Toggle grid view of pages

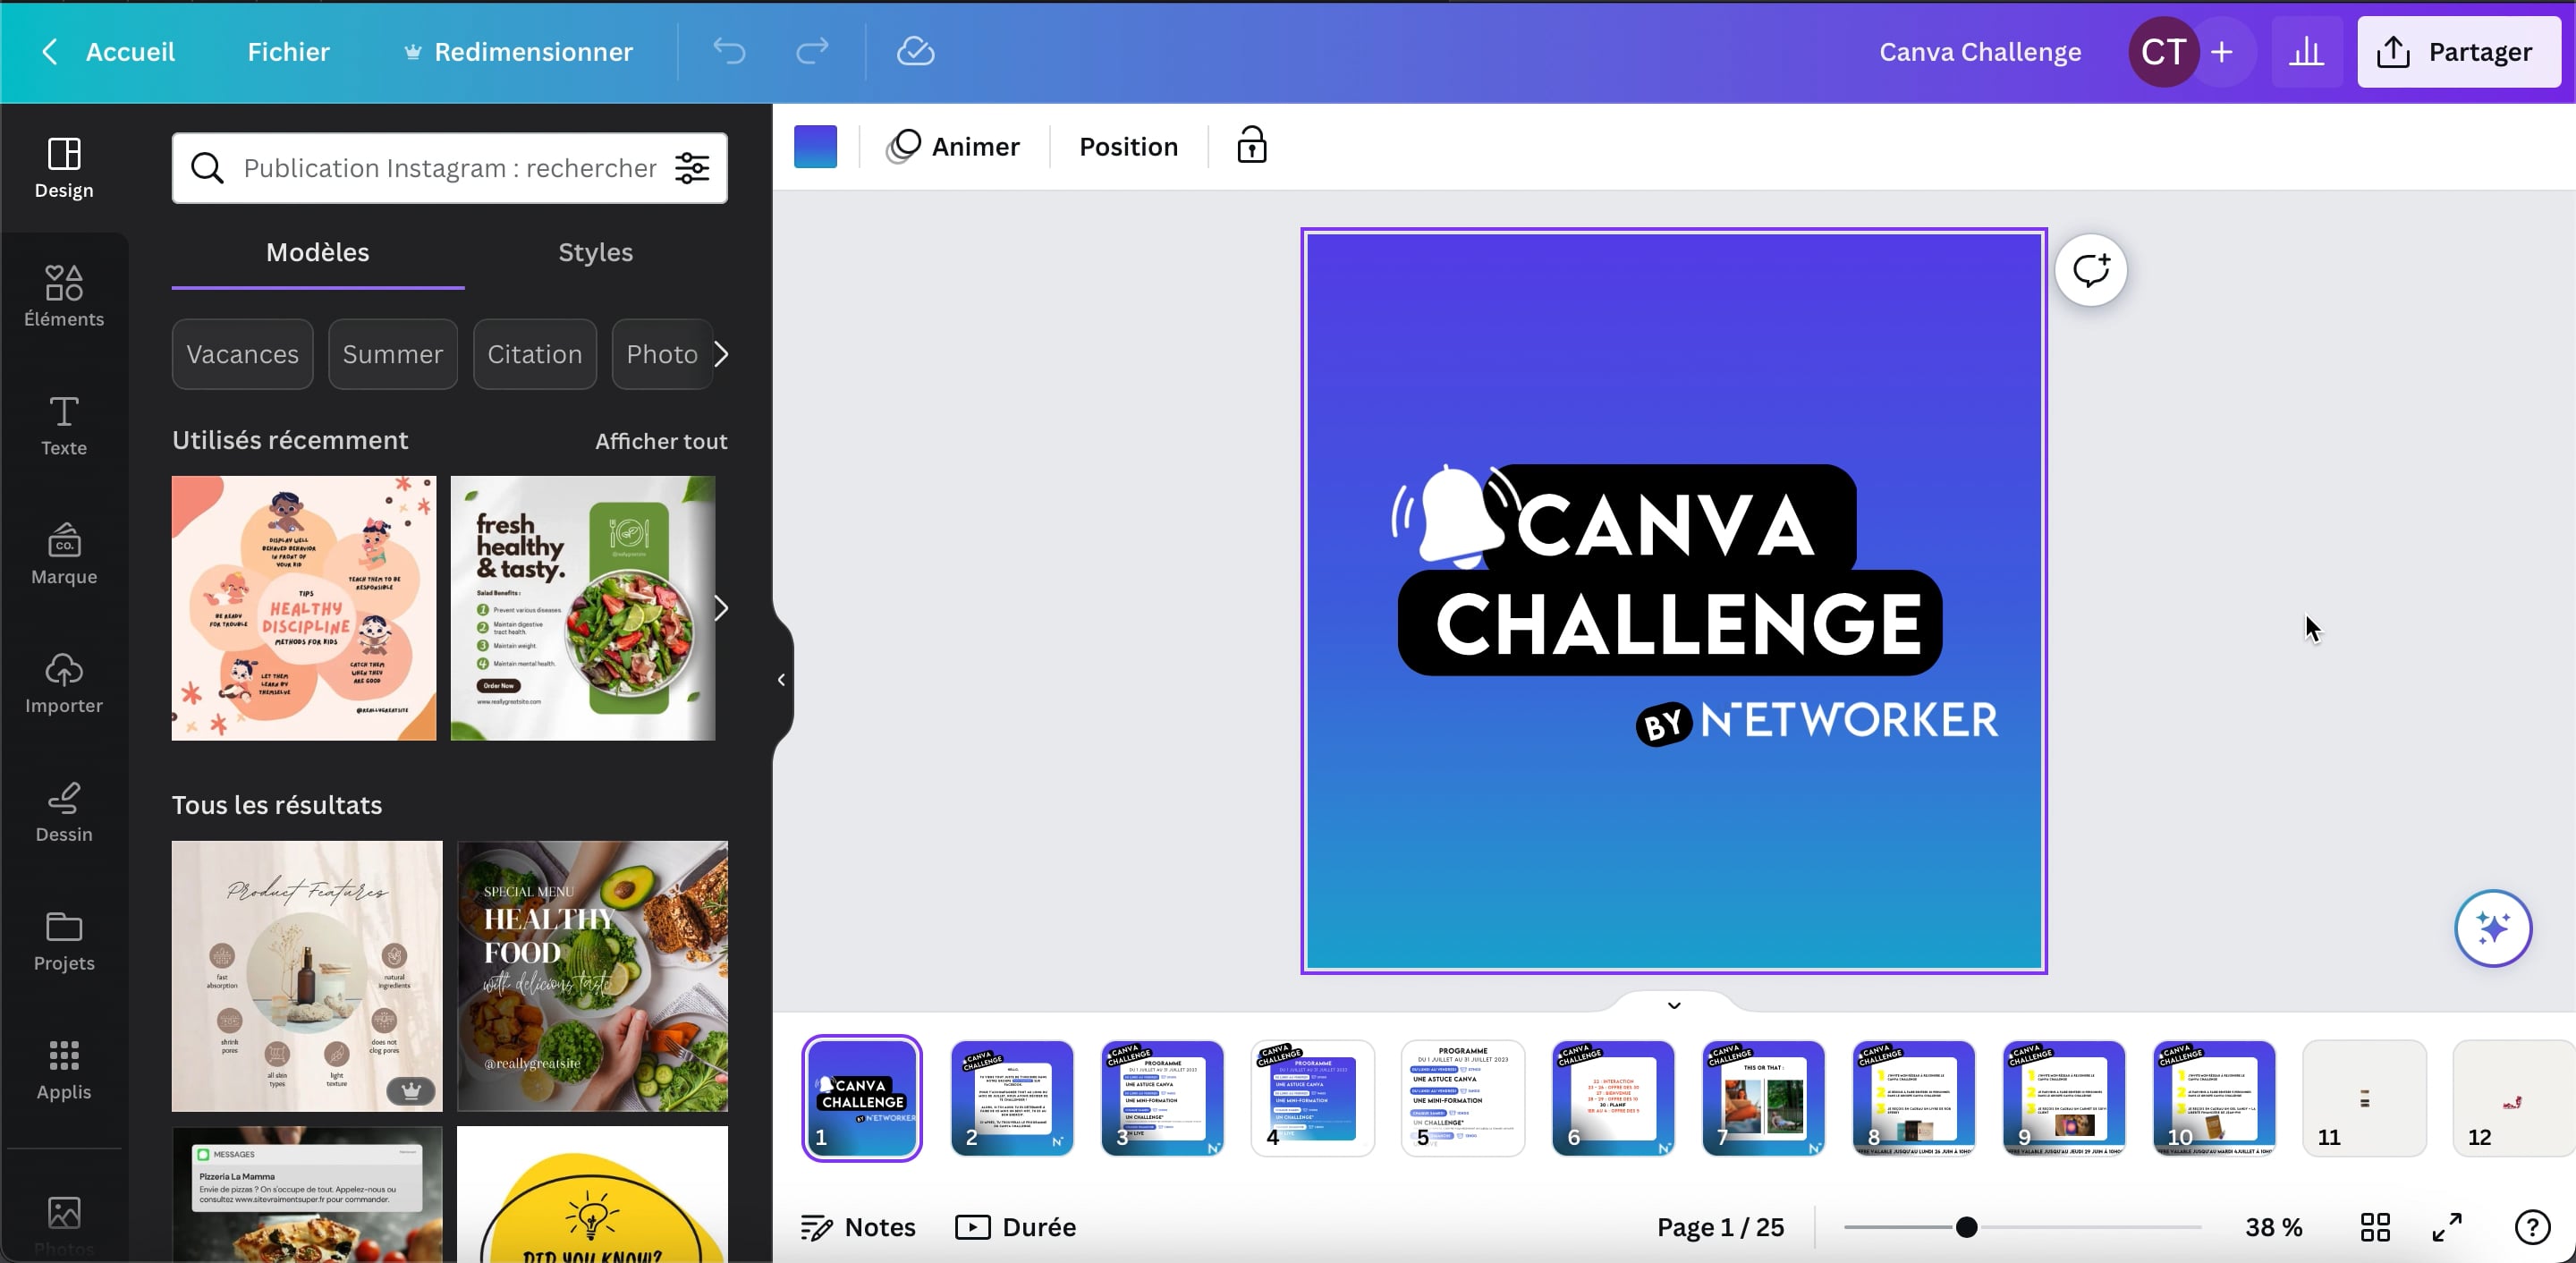[x=2375, y=1227]
